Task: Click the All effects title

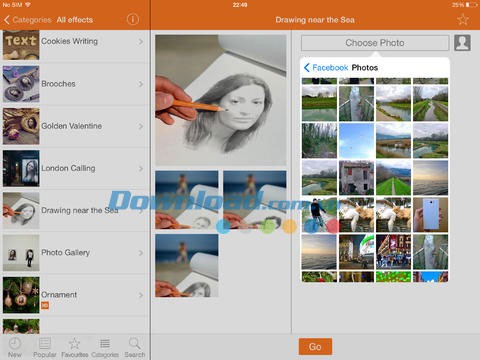Action: [x=75, y=20]
